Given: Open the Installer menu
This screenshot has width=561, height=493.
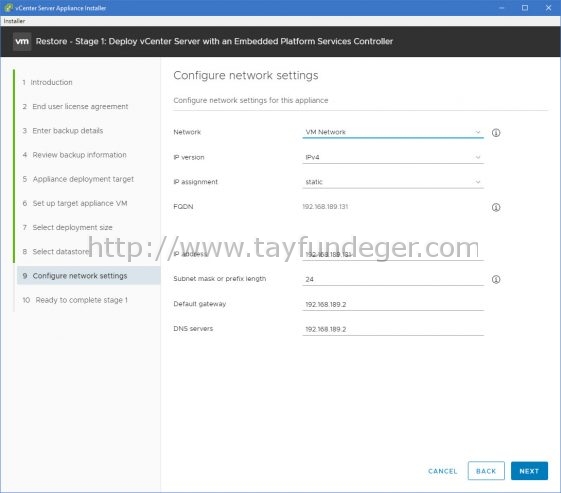Looking at the screenshot, I should (14, 21).
